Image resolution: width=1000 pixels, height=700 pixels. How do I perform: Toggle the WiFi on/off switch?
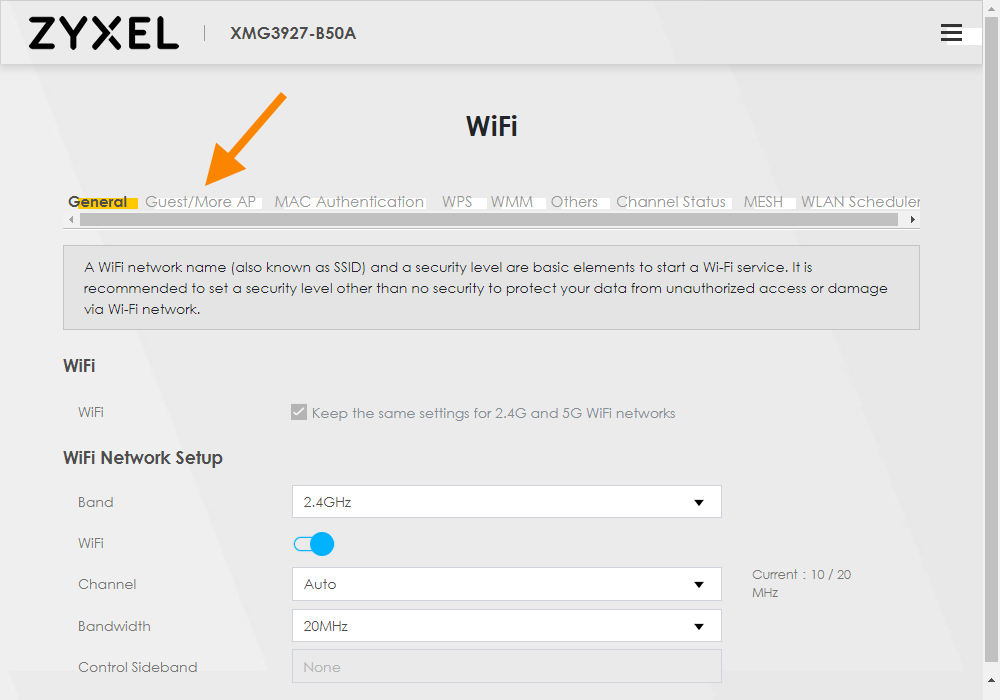[313, 544]
